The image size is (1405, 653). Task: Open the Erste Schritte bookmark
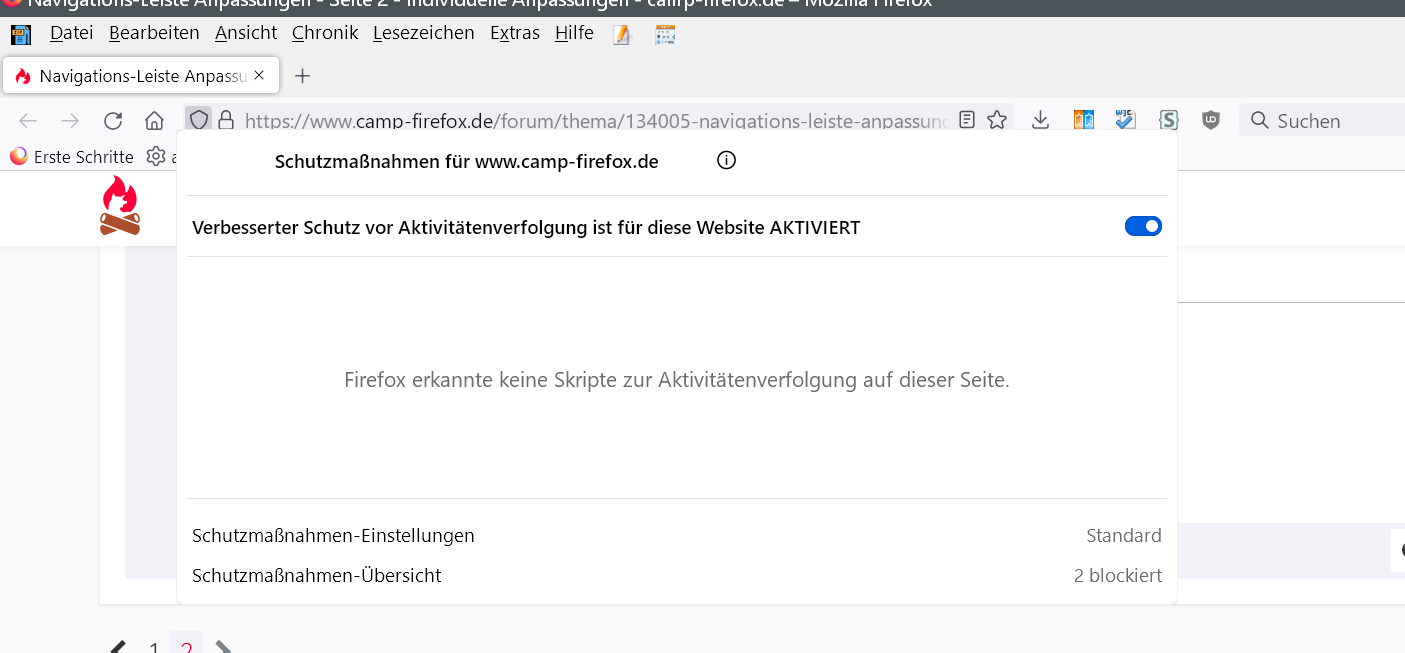[72, 157]
